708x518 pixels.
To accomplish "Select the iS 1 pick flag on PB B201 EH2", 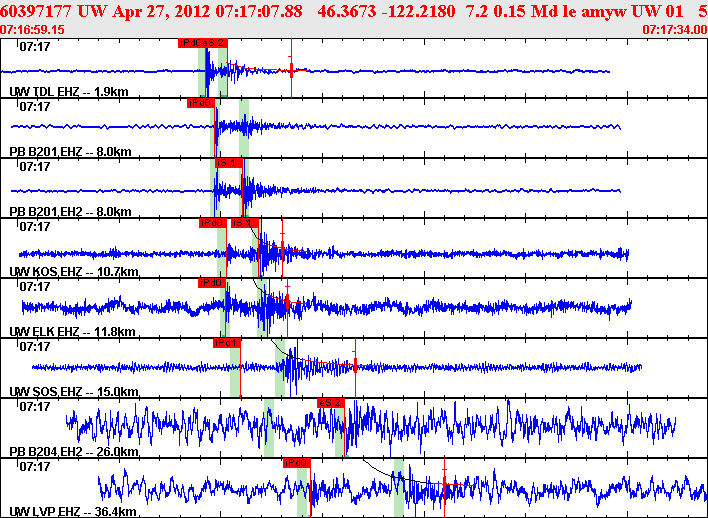I will tap(228, 163).
